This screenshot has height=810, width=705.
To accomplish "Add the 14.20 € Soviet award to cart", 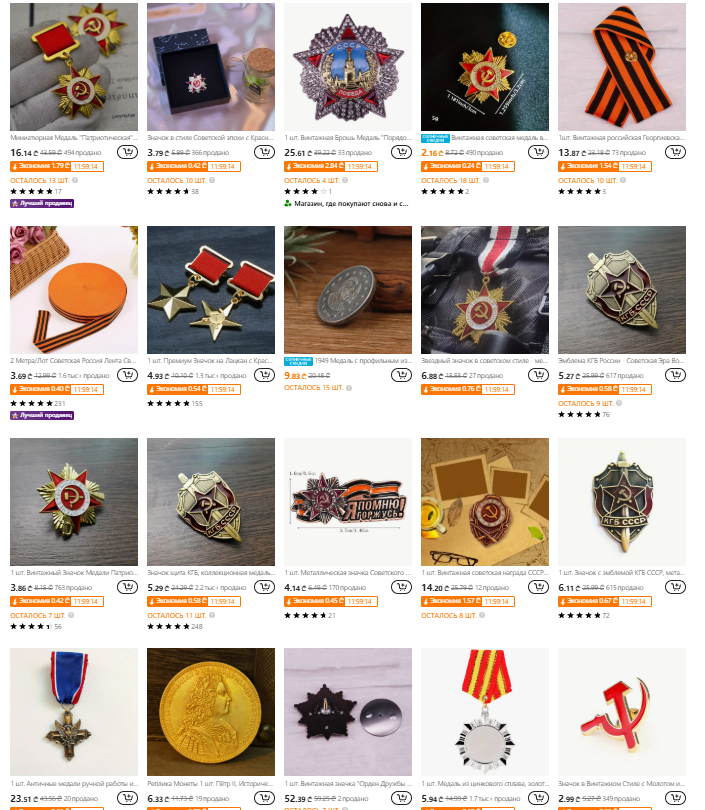I will (538, 587).
